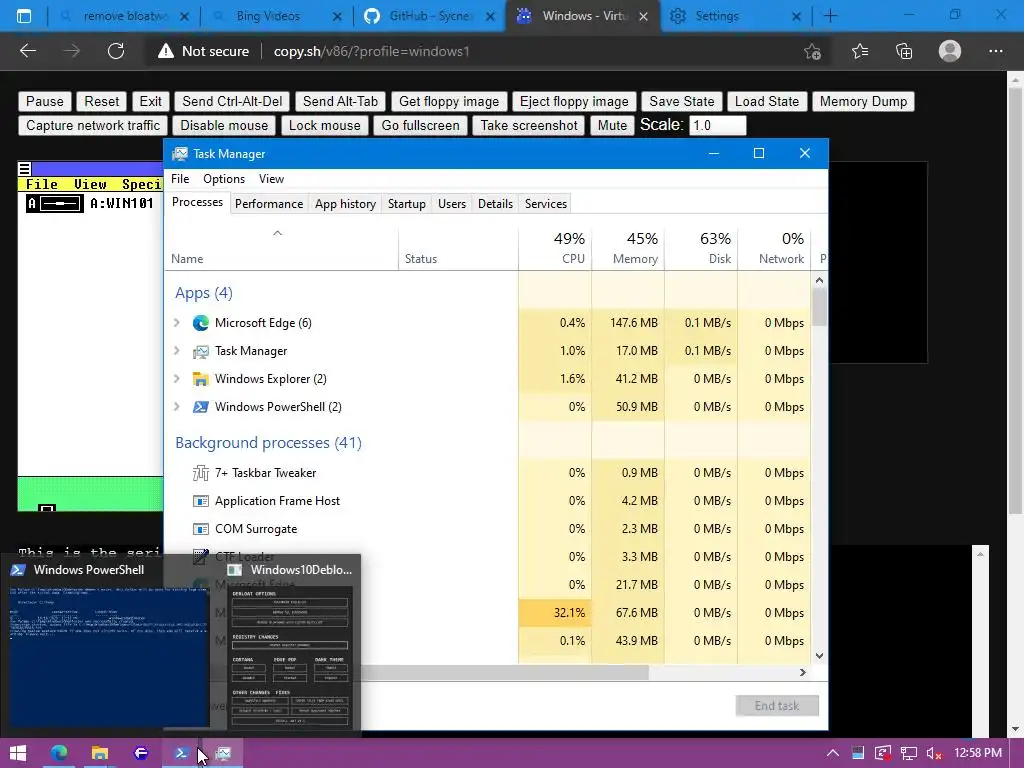Click Task Manager vertical scrollbar down arrow
The image size is (1024, 768).
click(x=820, y=656)
